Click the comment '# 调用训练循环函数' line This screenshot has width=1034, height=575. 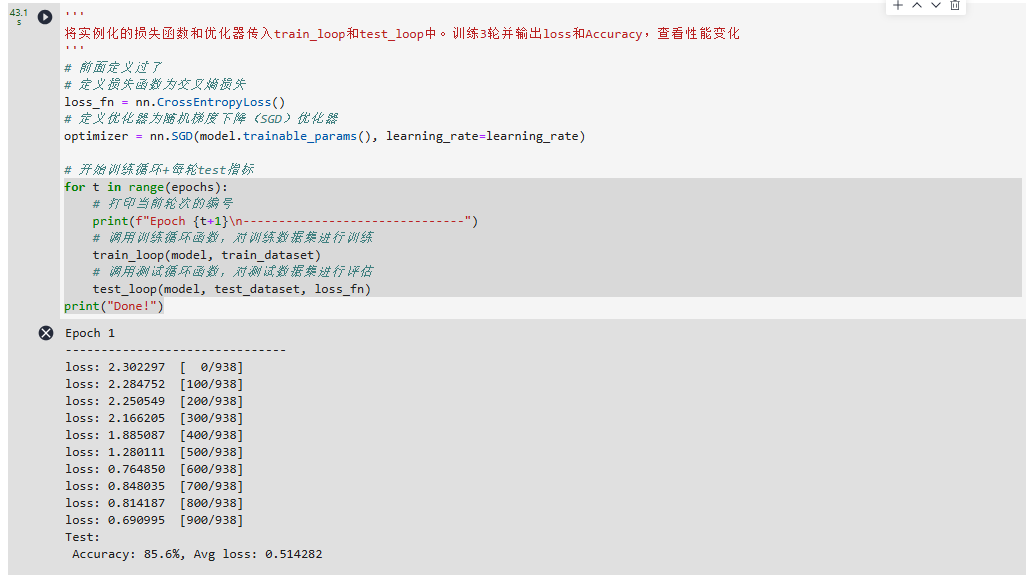click(x=233, y=238)
